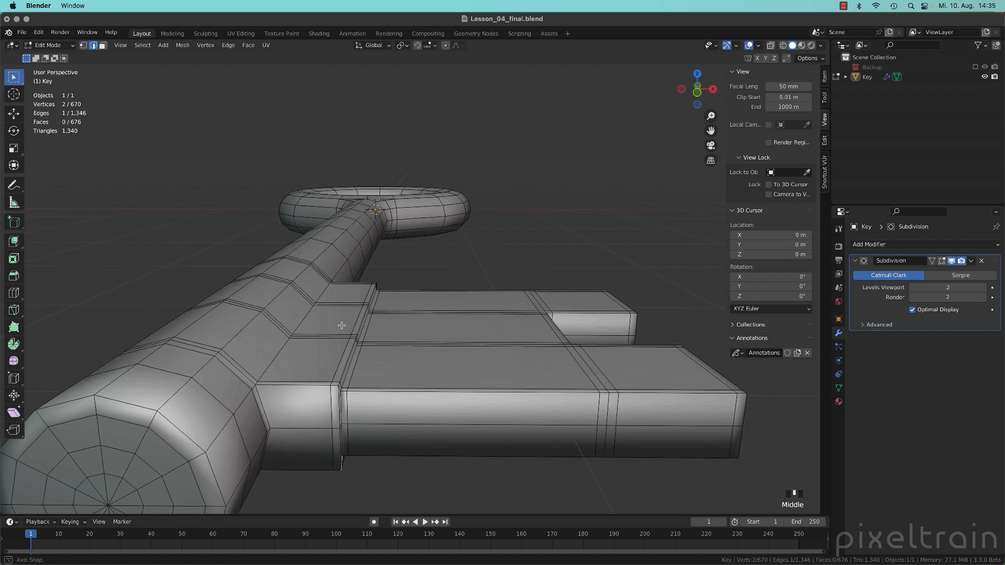Screen dimensions: 1005x565
Task: Select the Bevel tool
Action: 13,276
